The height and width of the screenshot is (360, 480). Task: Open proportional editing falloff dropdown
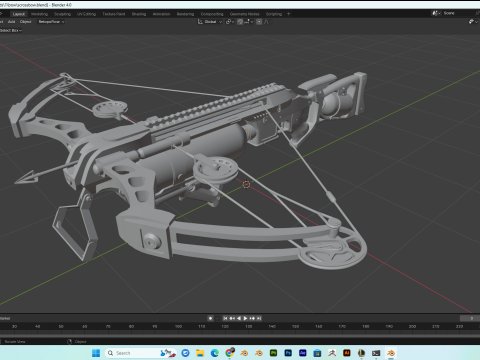tap(267, 22)
